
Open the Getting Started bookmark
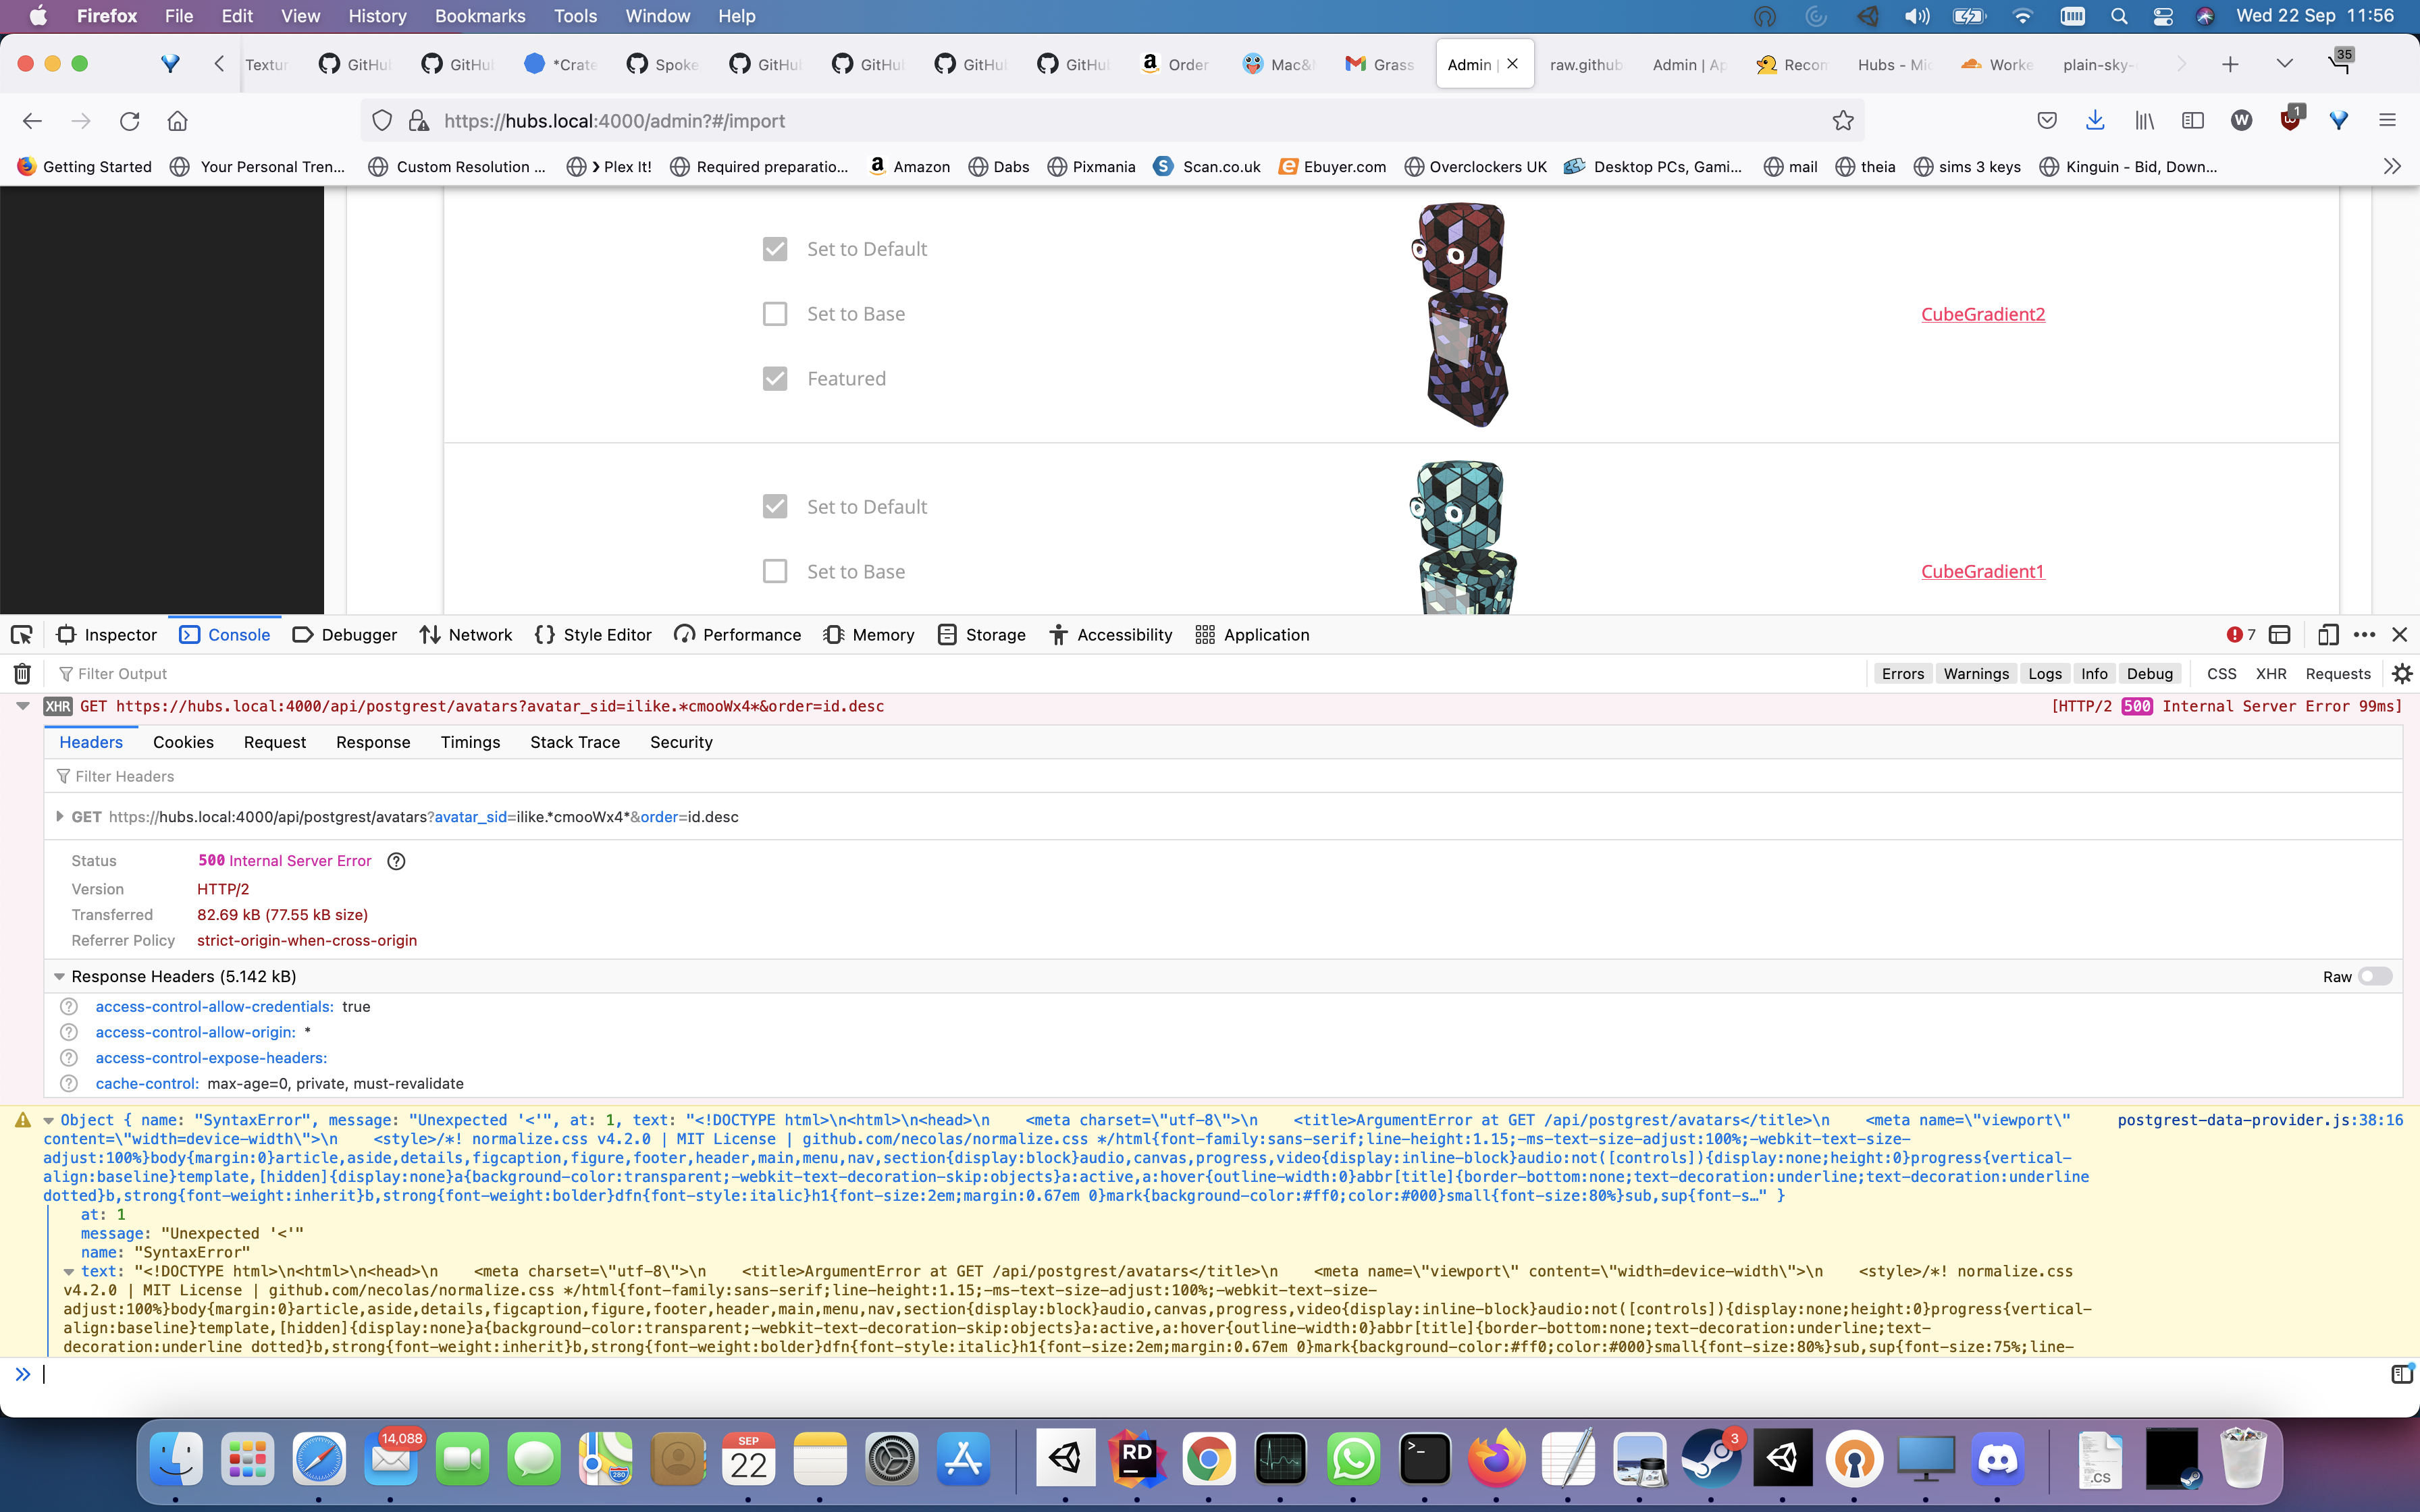(x=85, y=167)
